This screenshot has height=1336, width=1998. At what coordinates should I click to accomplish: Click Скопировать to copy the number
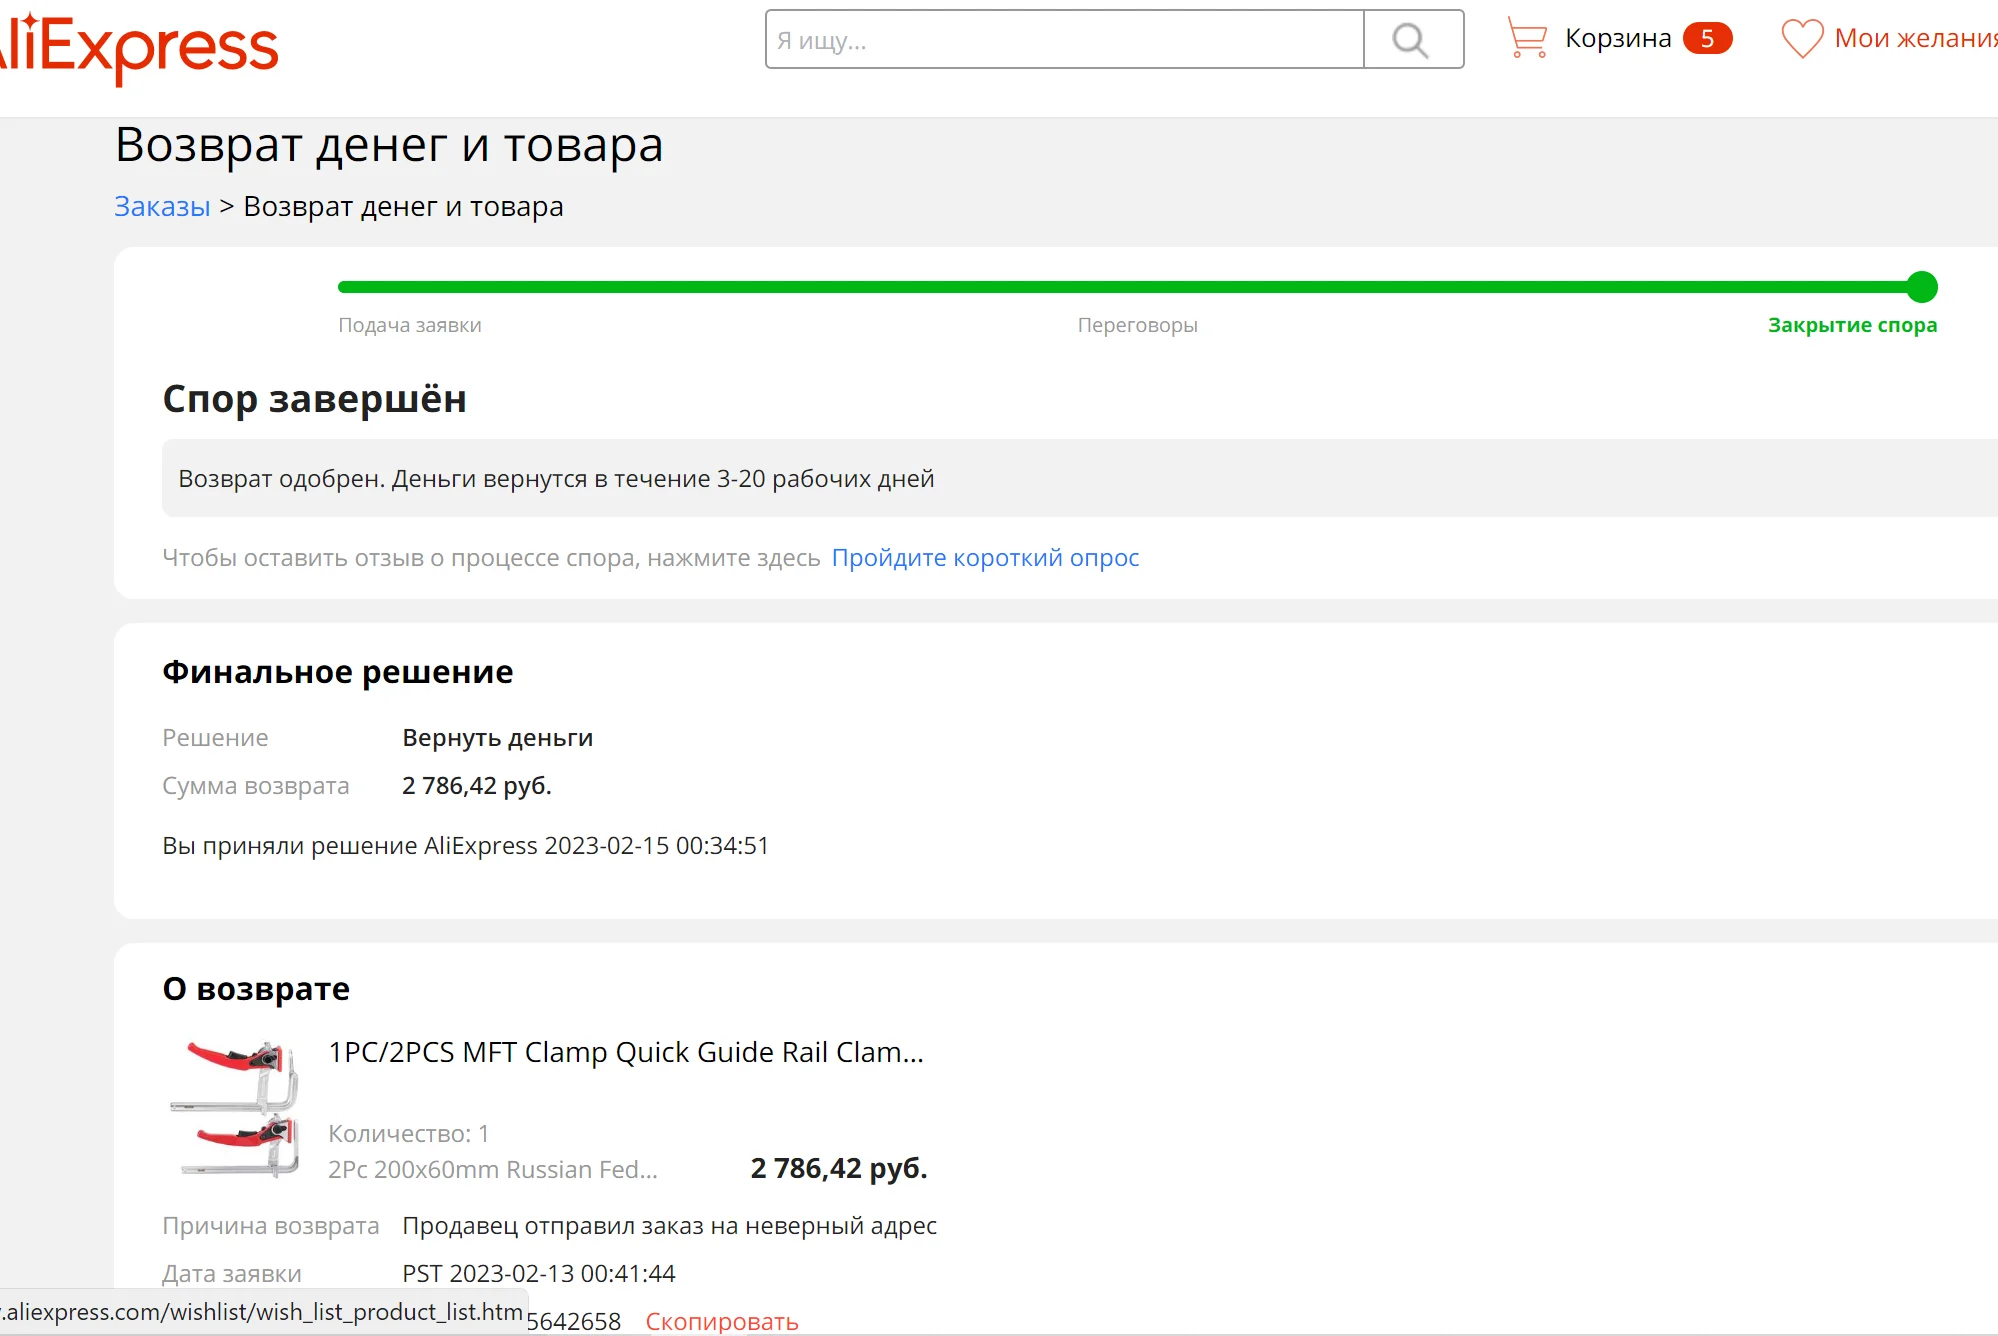coord(722,1321)
